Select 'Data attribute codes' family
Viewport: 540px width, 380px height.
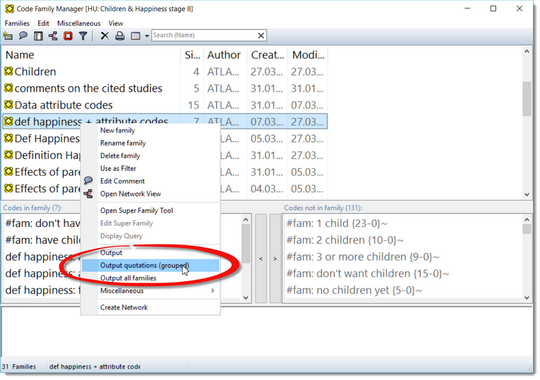click(165, 105)
